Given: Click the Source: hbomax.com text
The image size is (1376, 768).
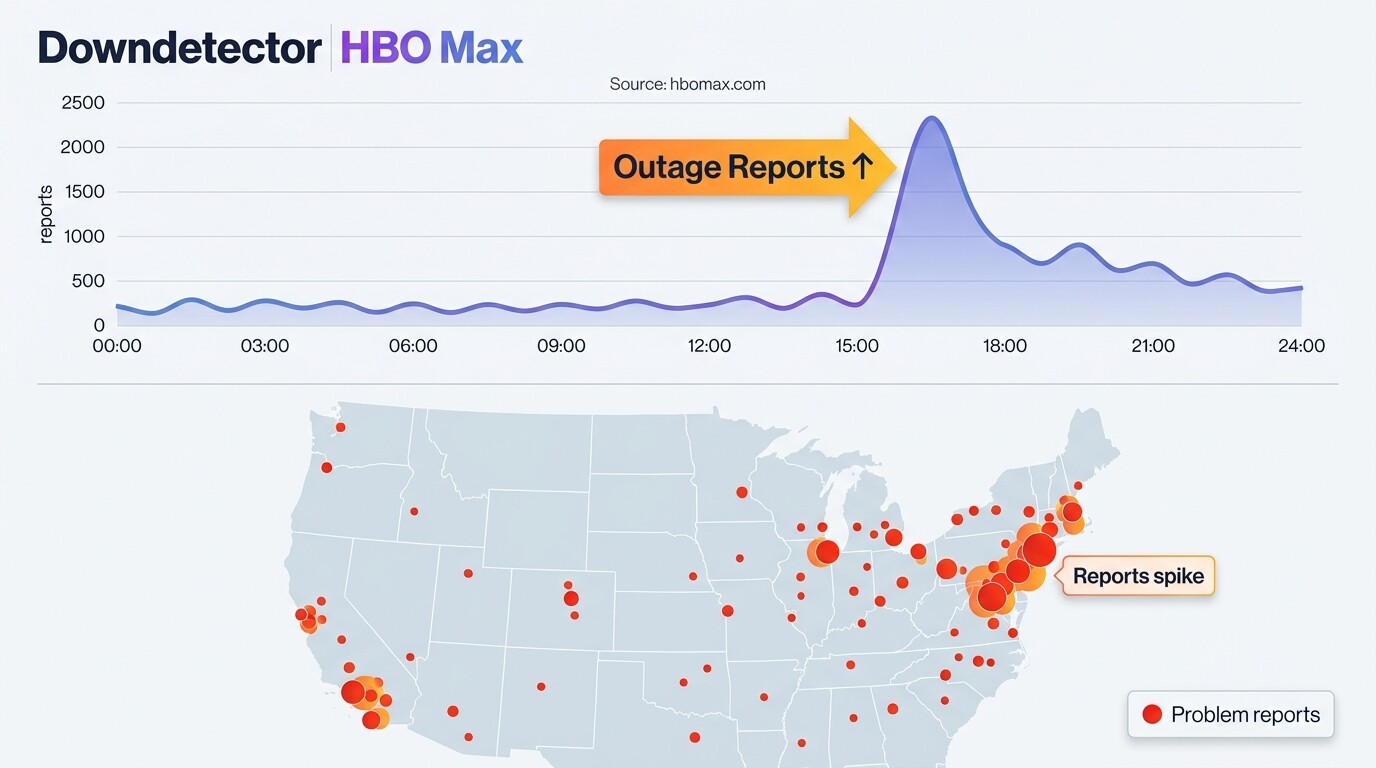Looking at the screenshot, I should click(687, 84).
